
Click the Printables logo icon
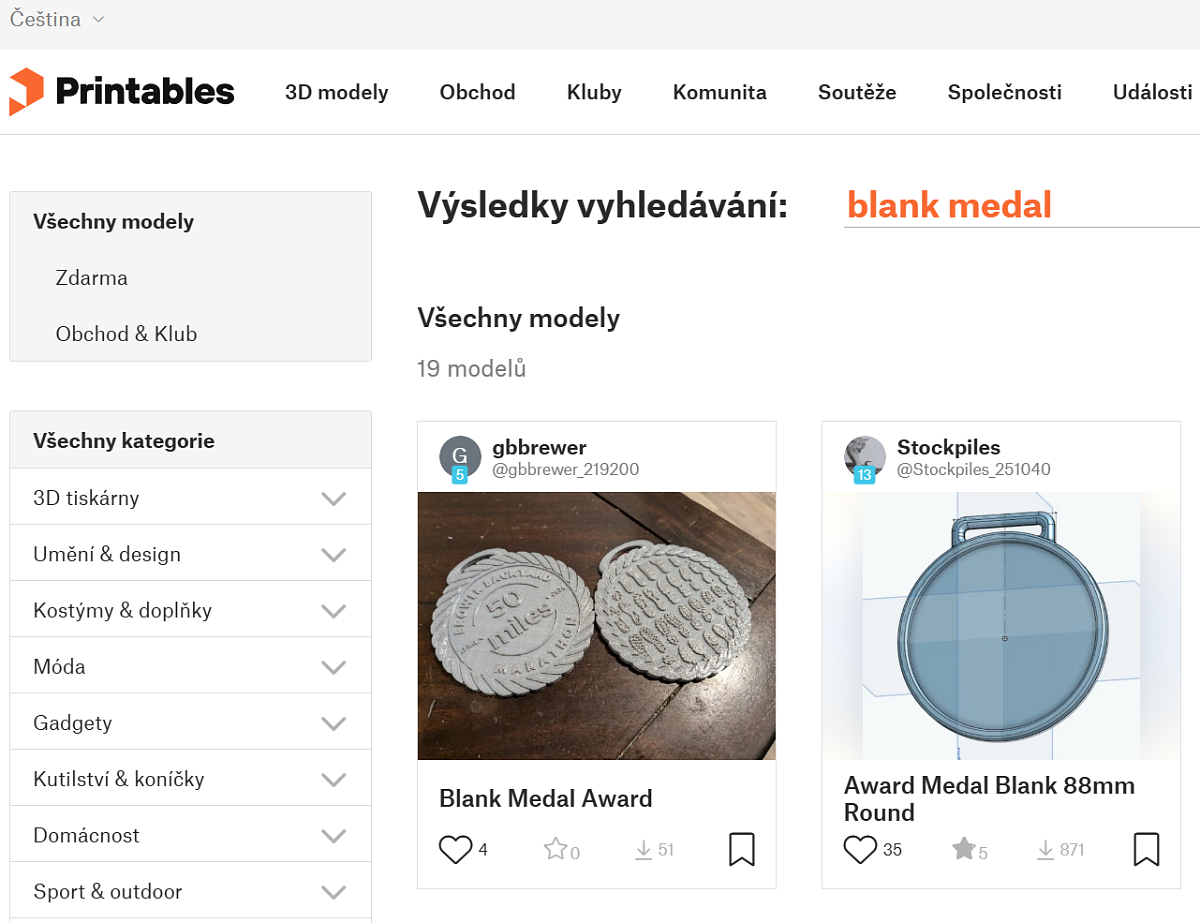[26, 92]
